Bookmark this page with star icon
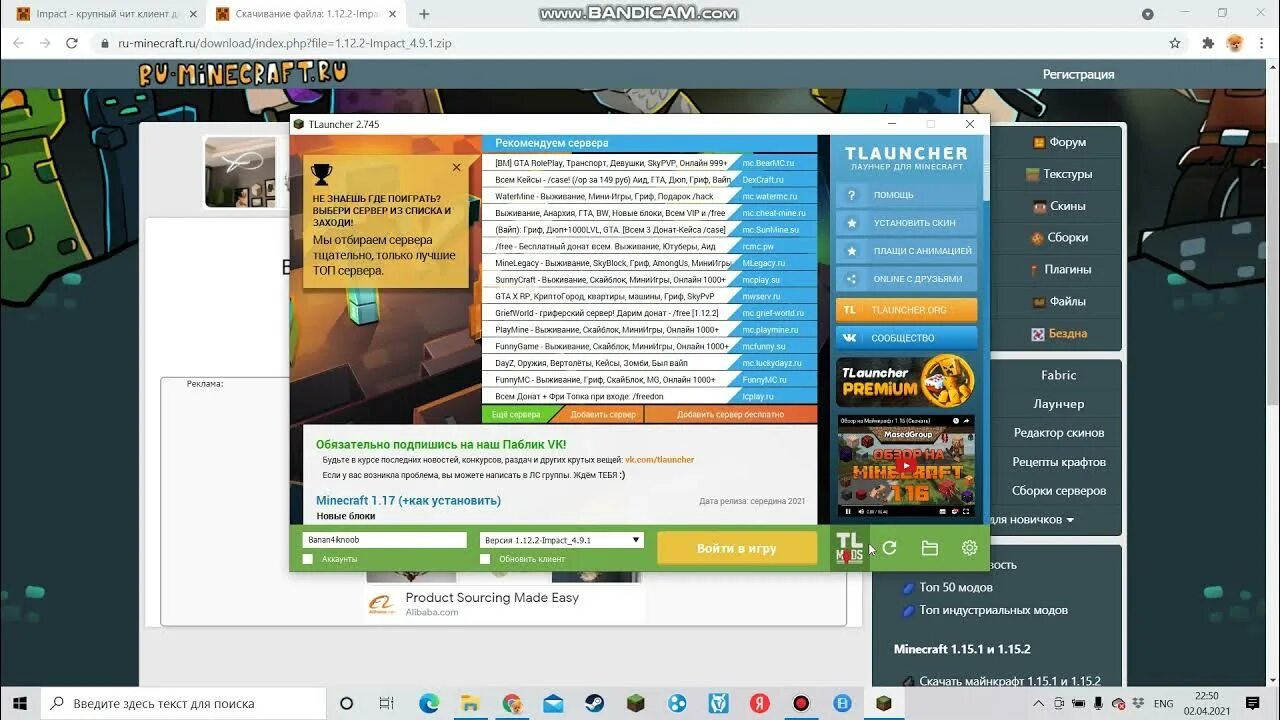The height and width of the screenshot is (720, 1280). click(1175, 43)
